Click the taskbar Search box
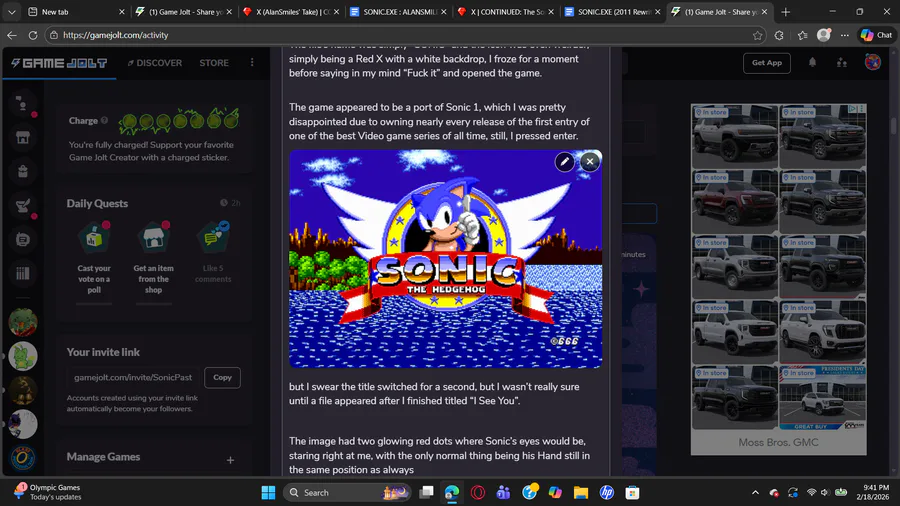Image resolution: width=900 pixels, height=506 pixels. pyautogui.click(x=347, y=492)
